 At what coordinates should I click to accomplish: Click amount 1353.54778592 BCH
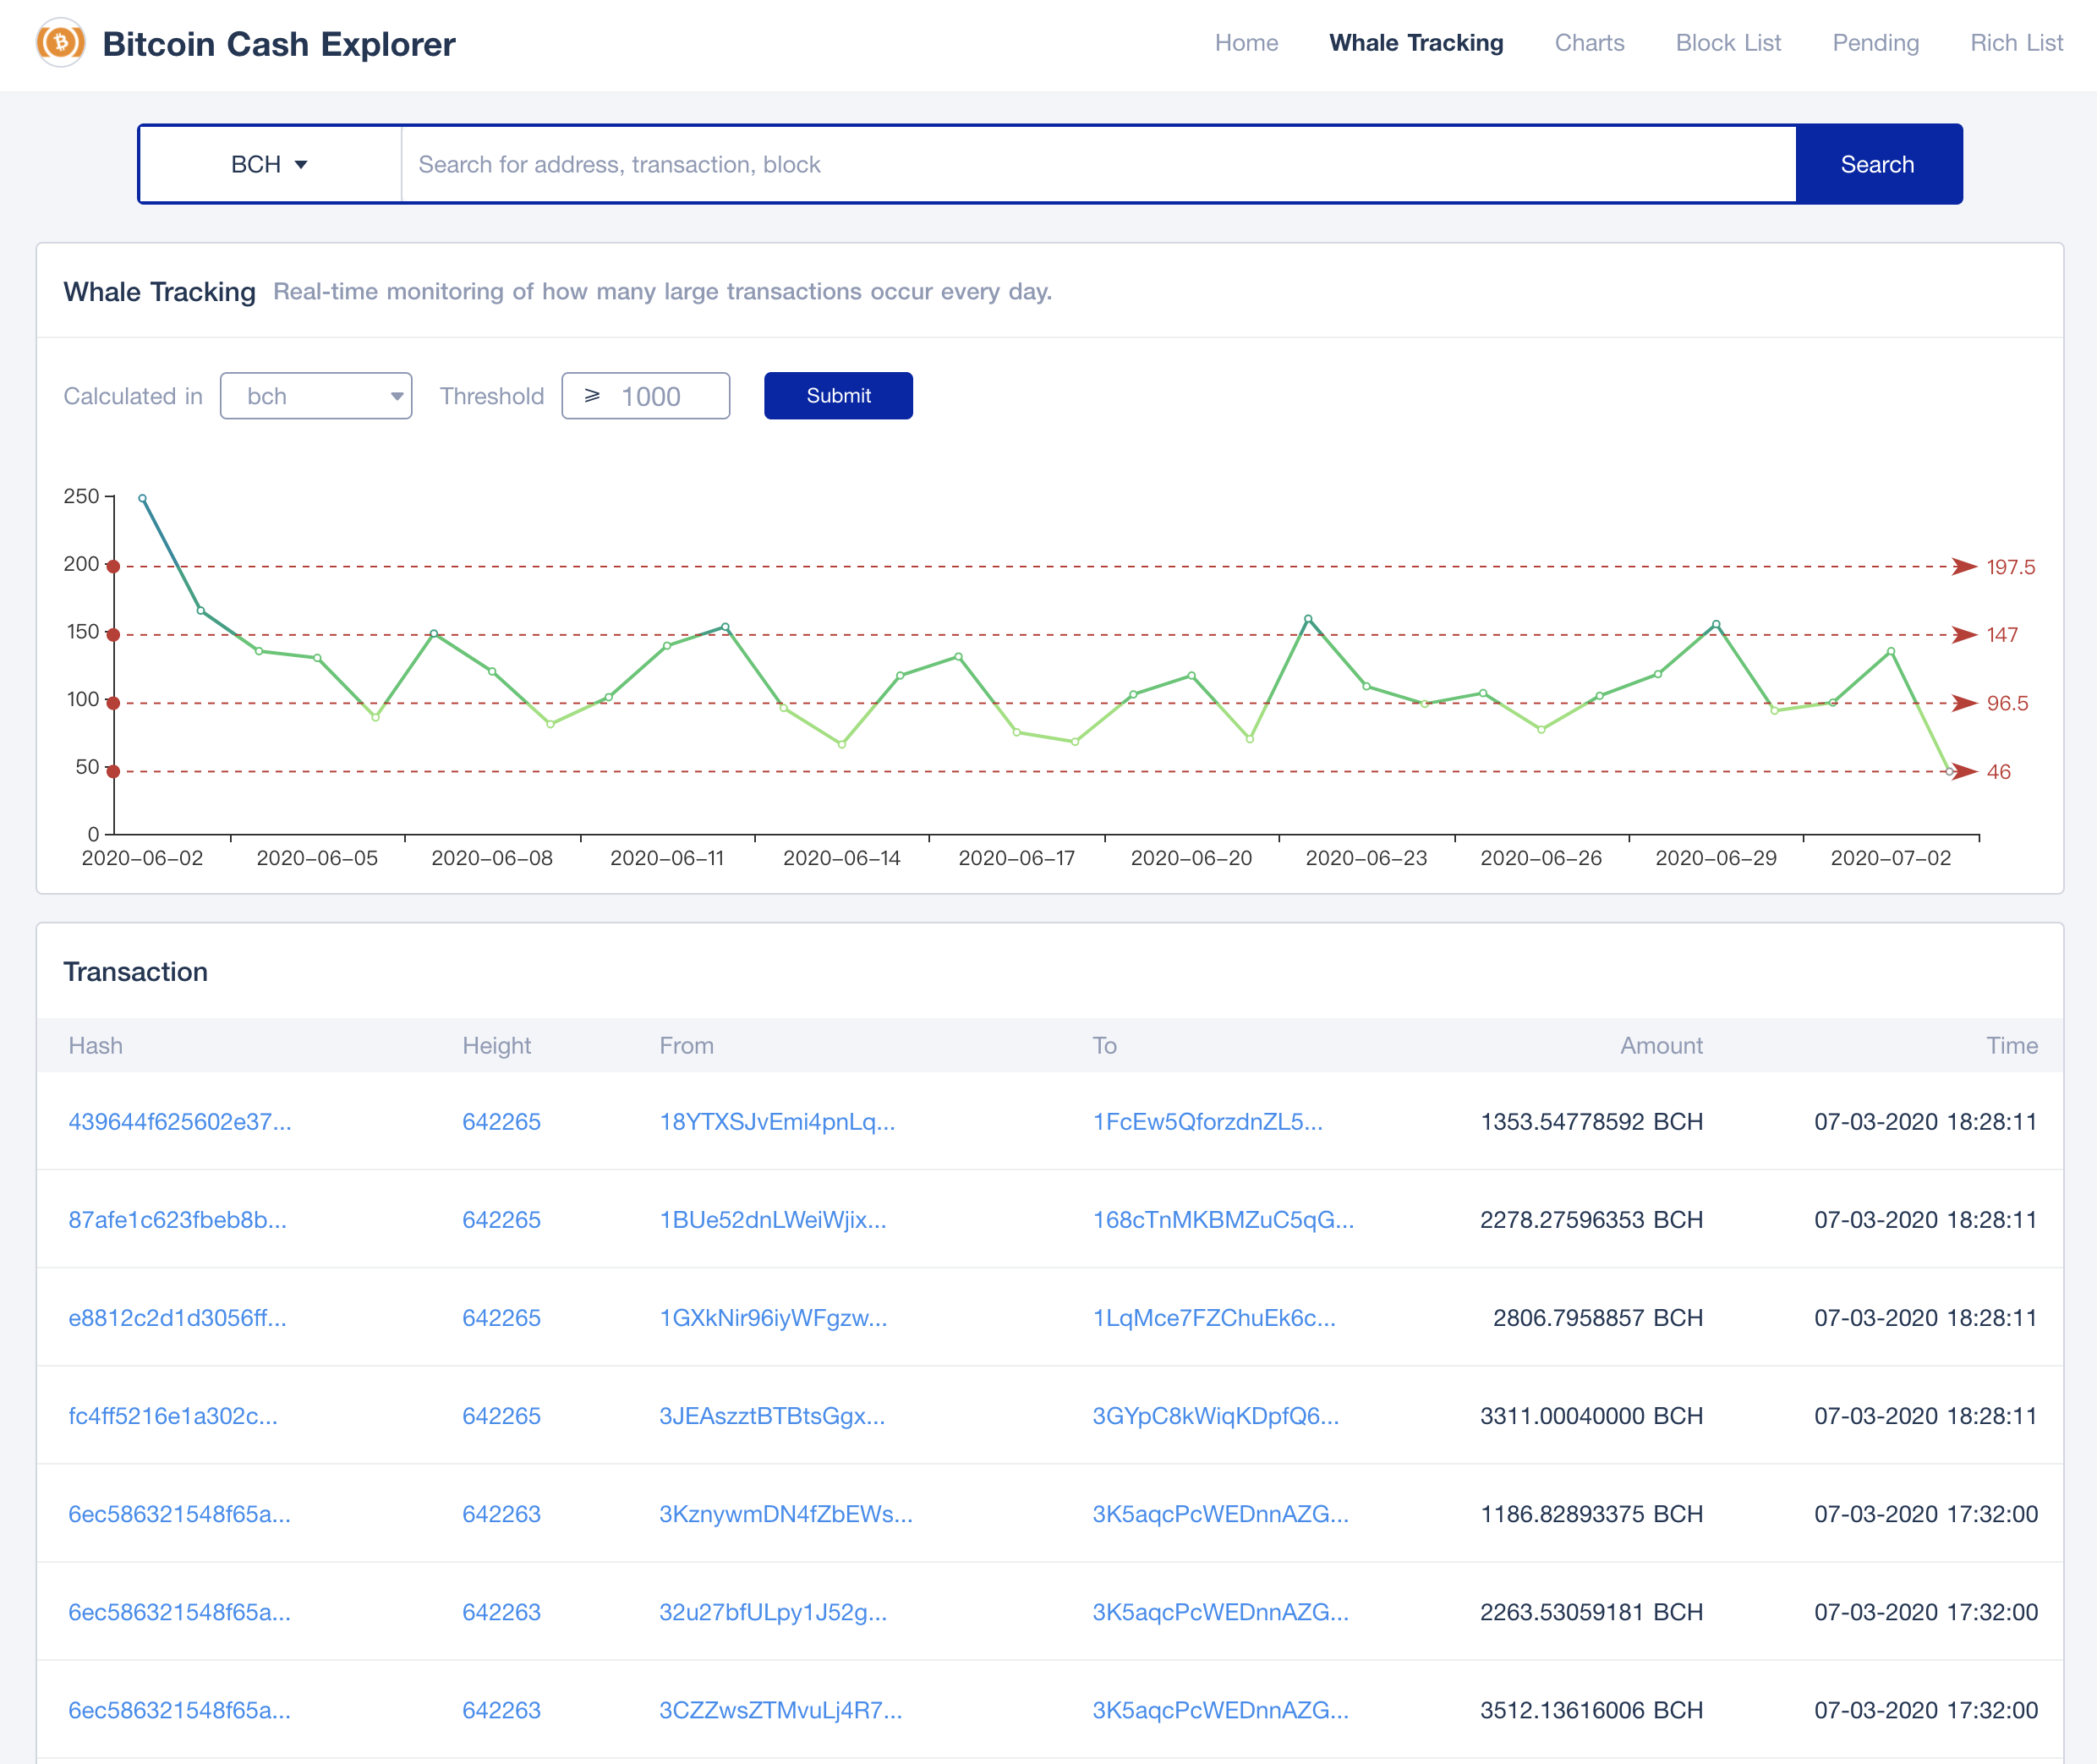[x=1591, y=1122]
